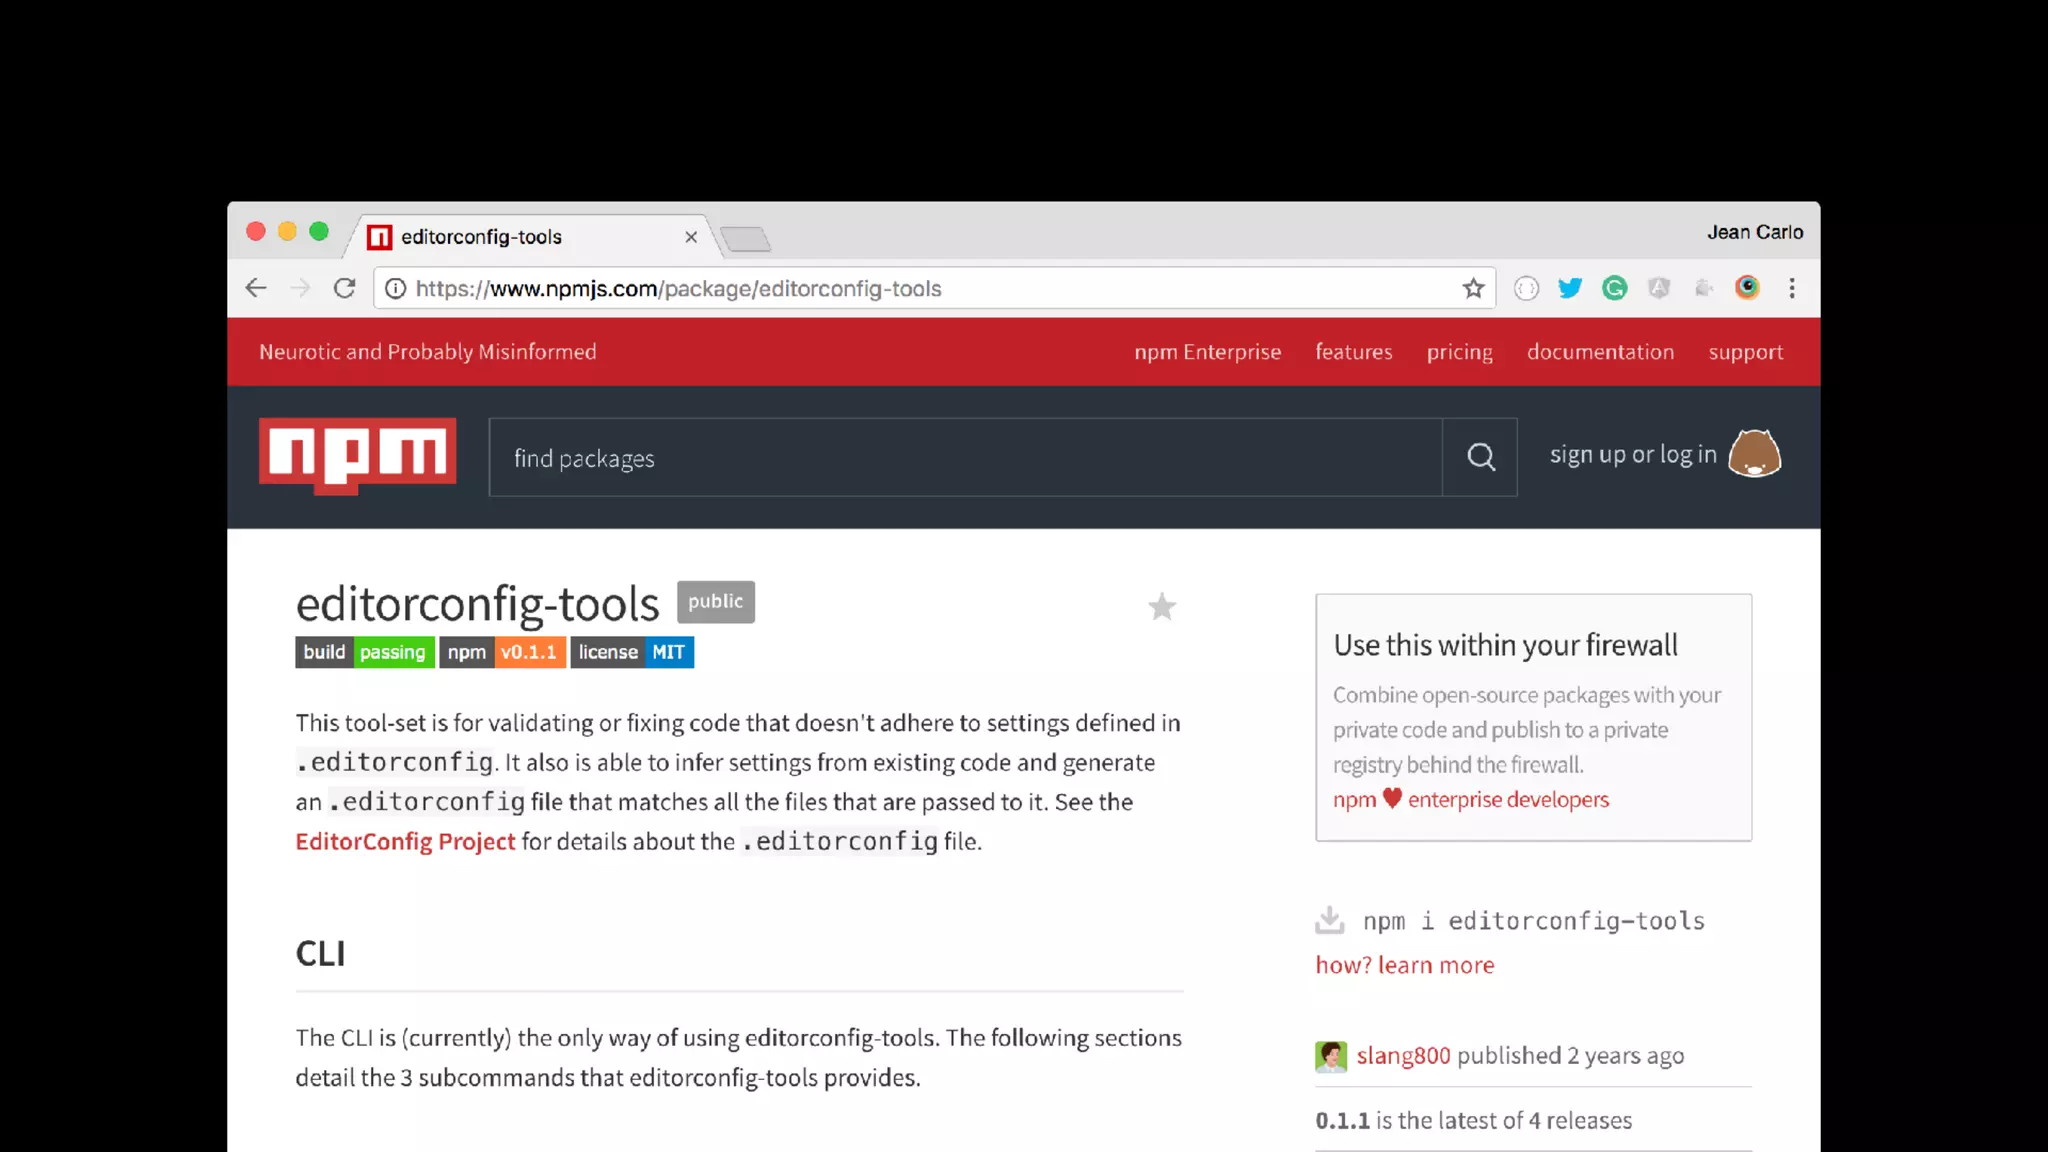Click the browser forward arrow
Image resolution: width=2048 pixels, height=1152 pixels.
(300, 289)
